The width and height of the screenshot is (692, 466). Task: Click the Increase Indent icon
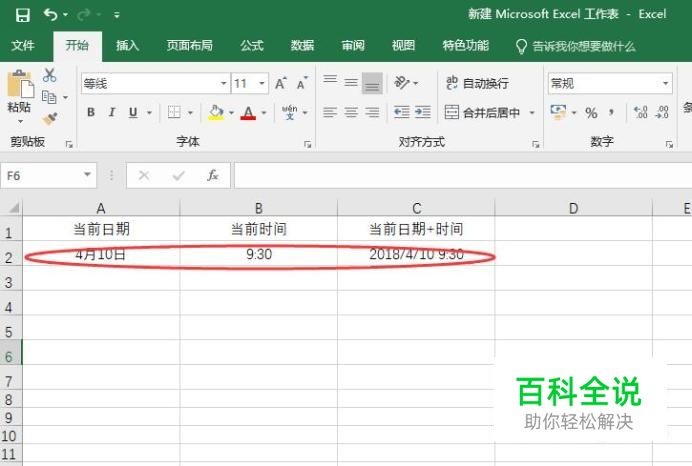click(423, 113)
